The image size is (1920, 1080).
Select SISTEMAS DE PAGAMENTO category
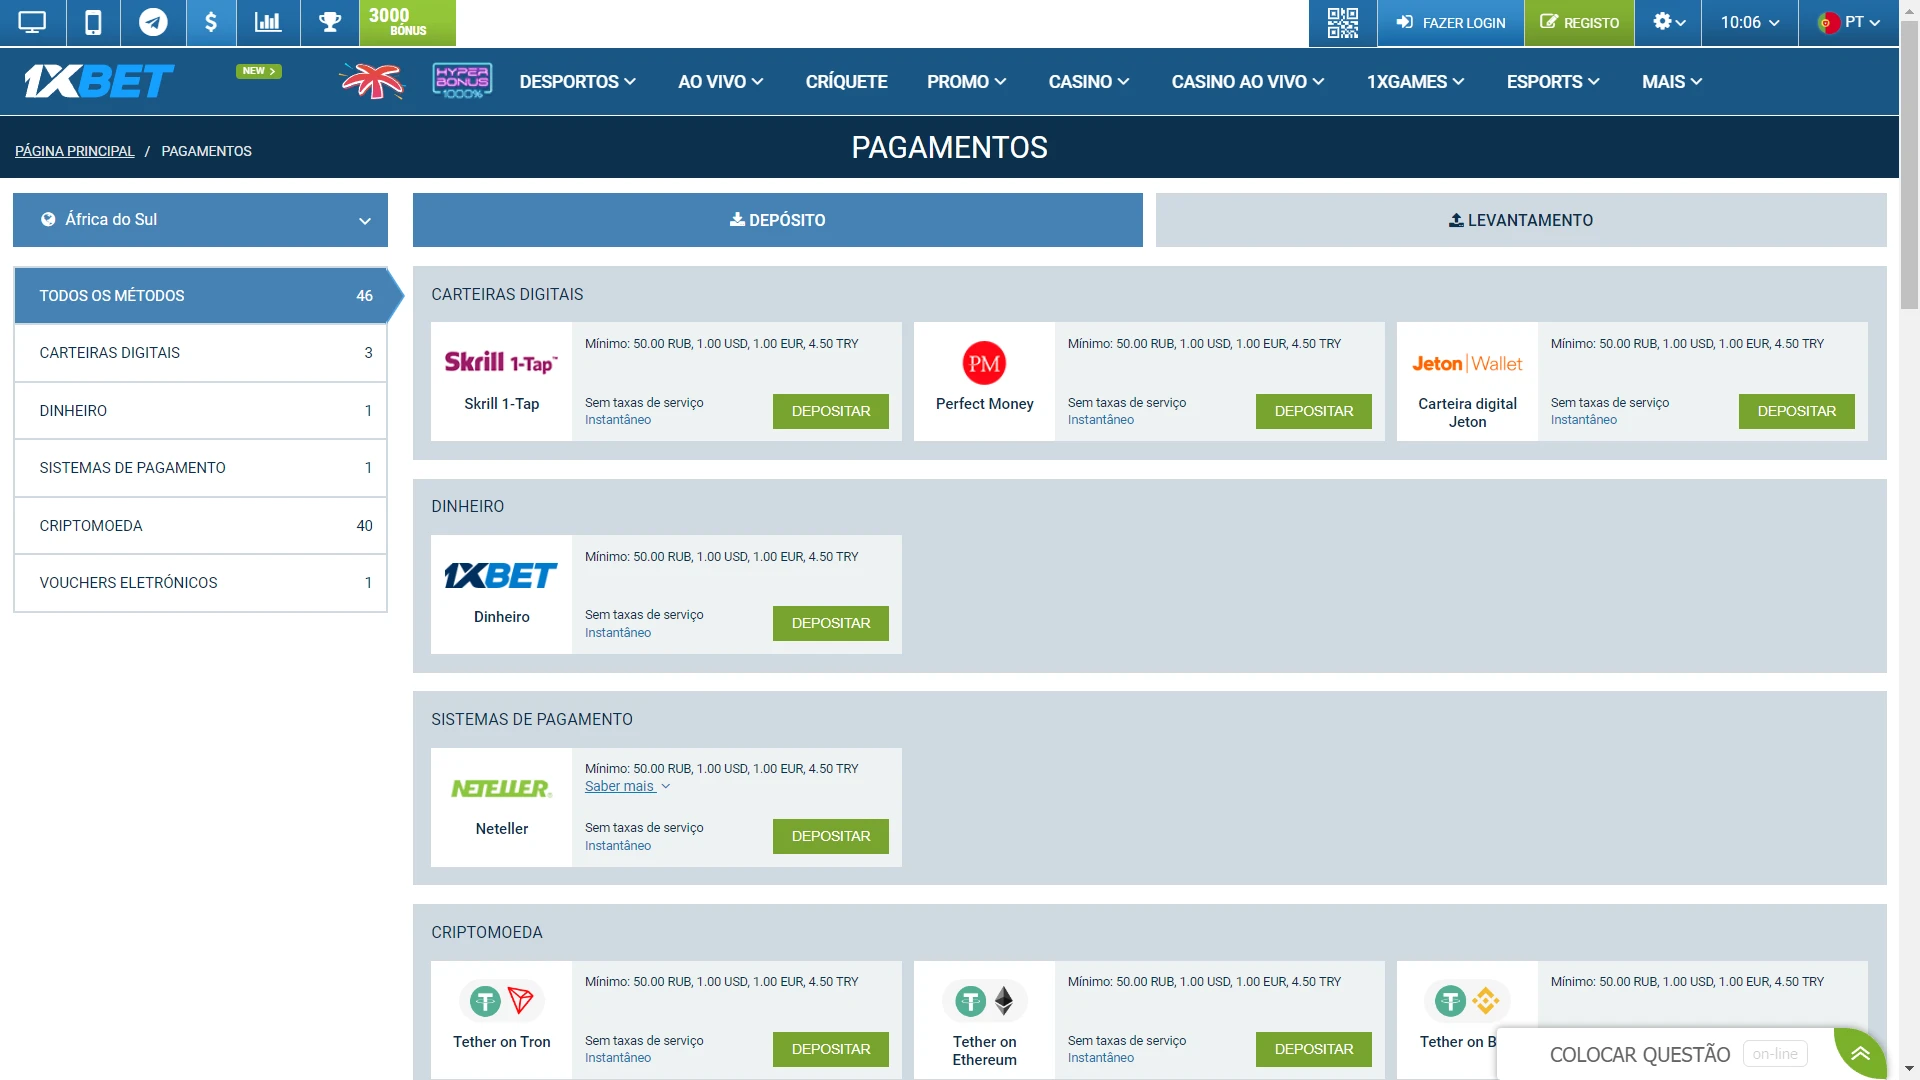click(x=200, y=468)
